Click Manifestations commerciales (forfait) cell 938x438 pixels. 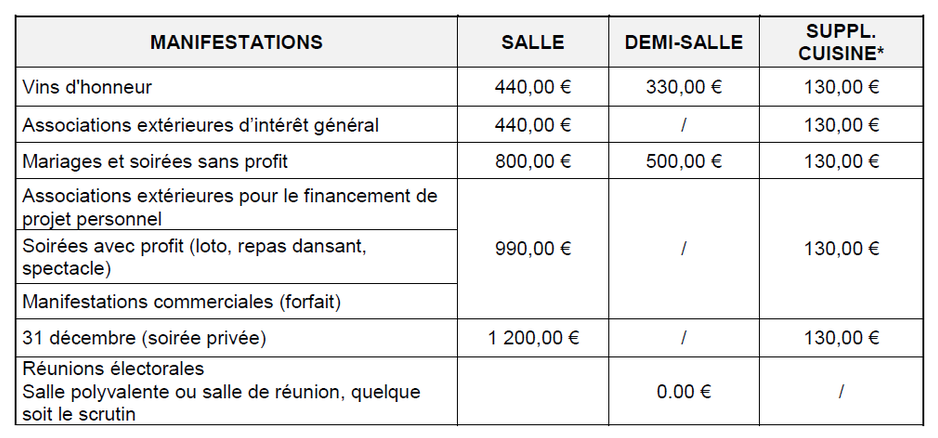tap(236, 302)
